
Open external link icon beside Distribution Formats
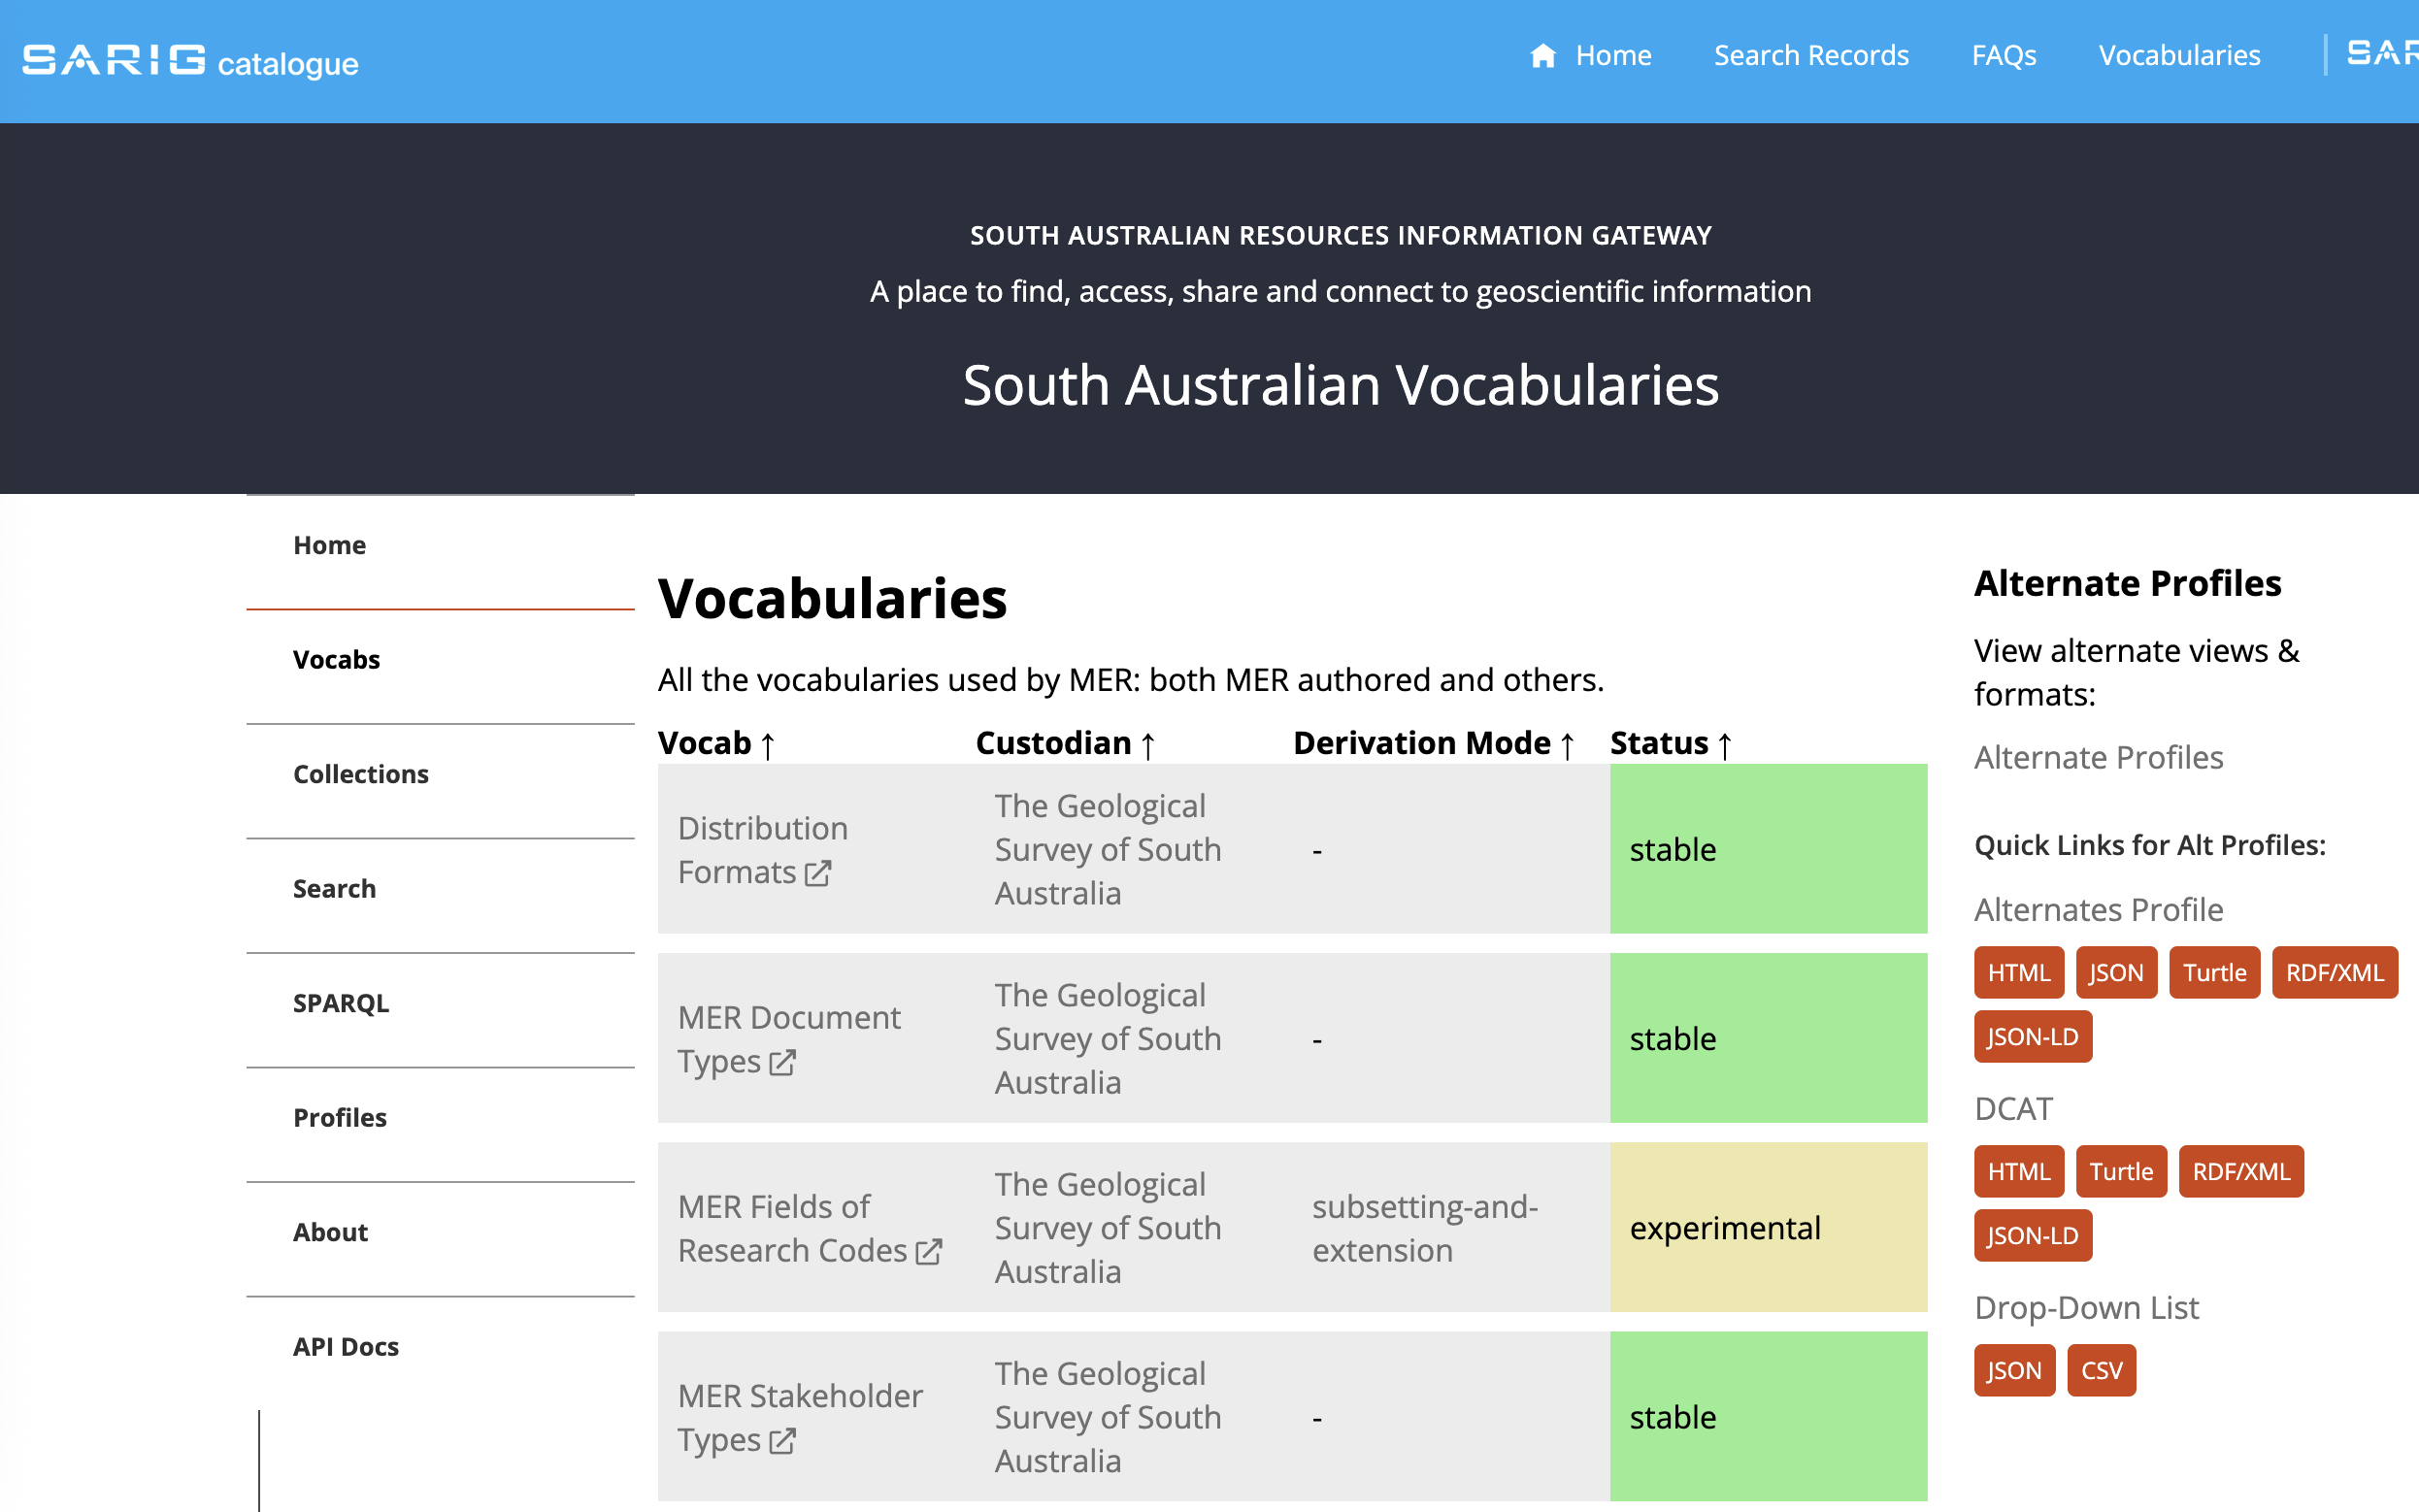818,873
